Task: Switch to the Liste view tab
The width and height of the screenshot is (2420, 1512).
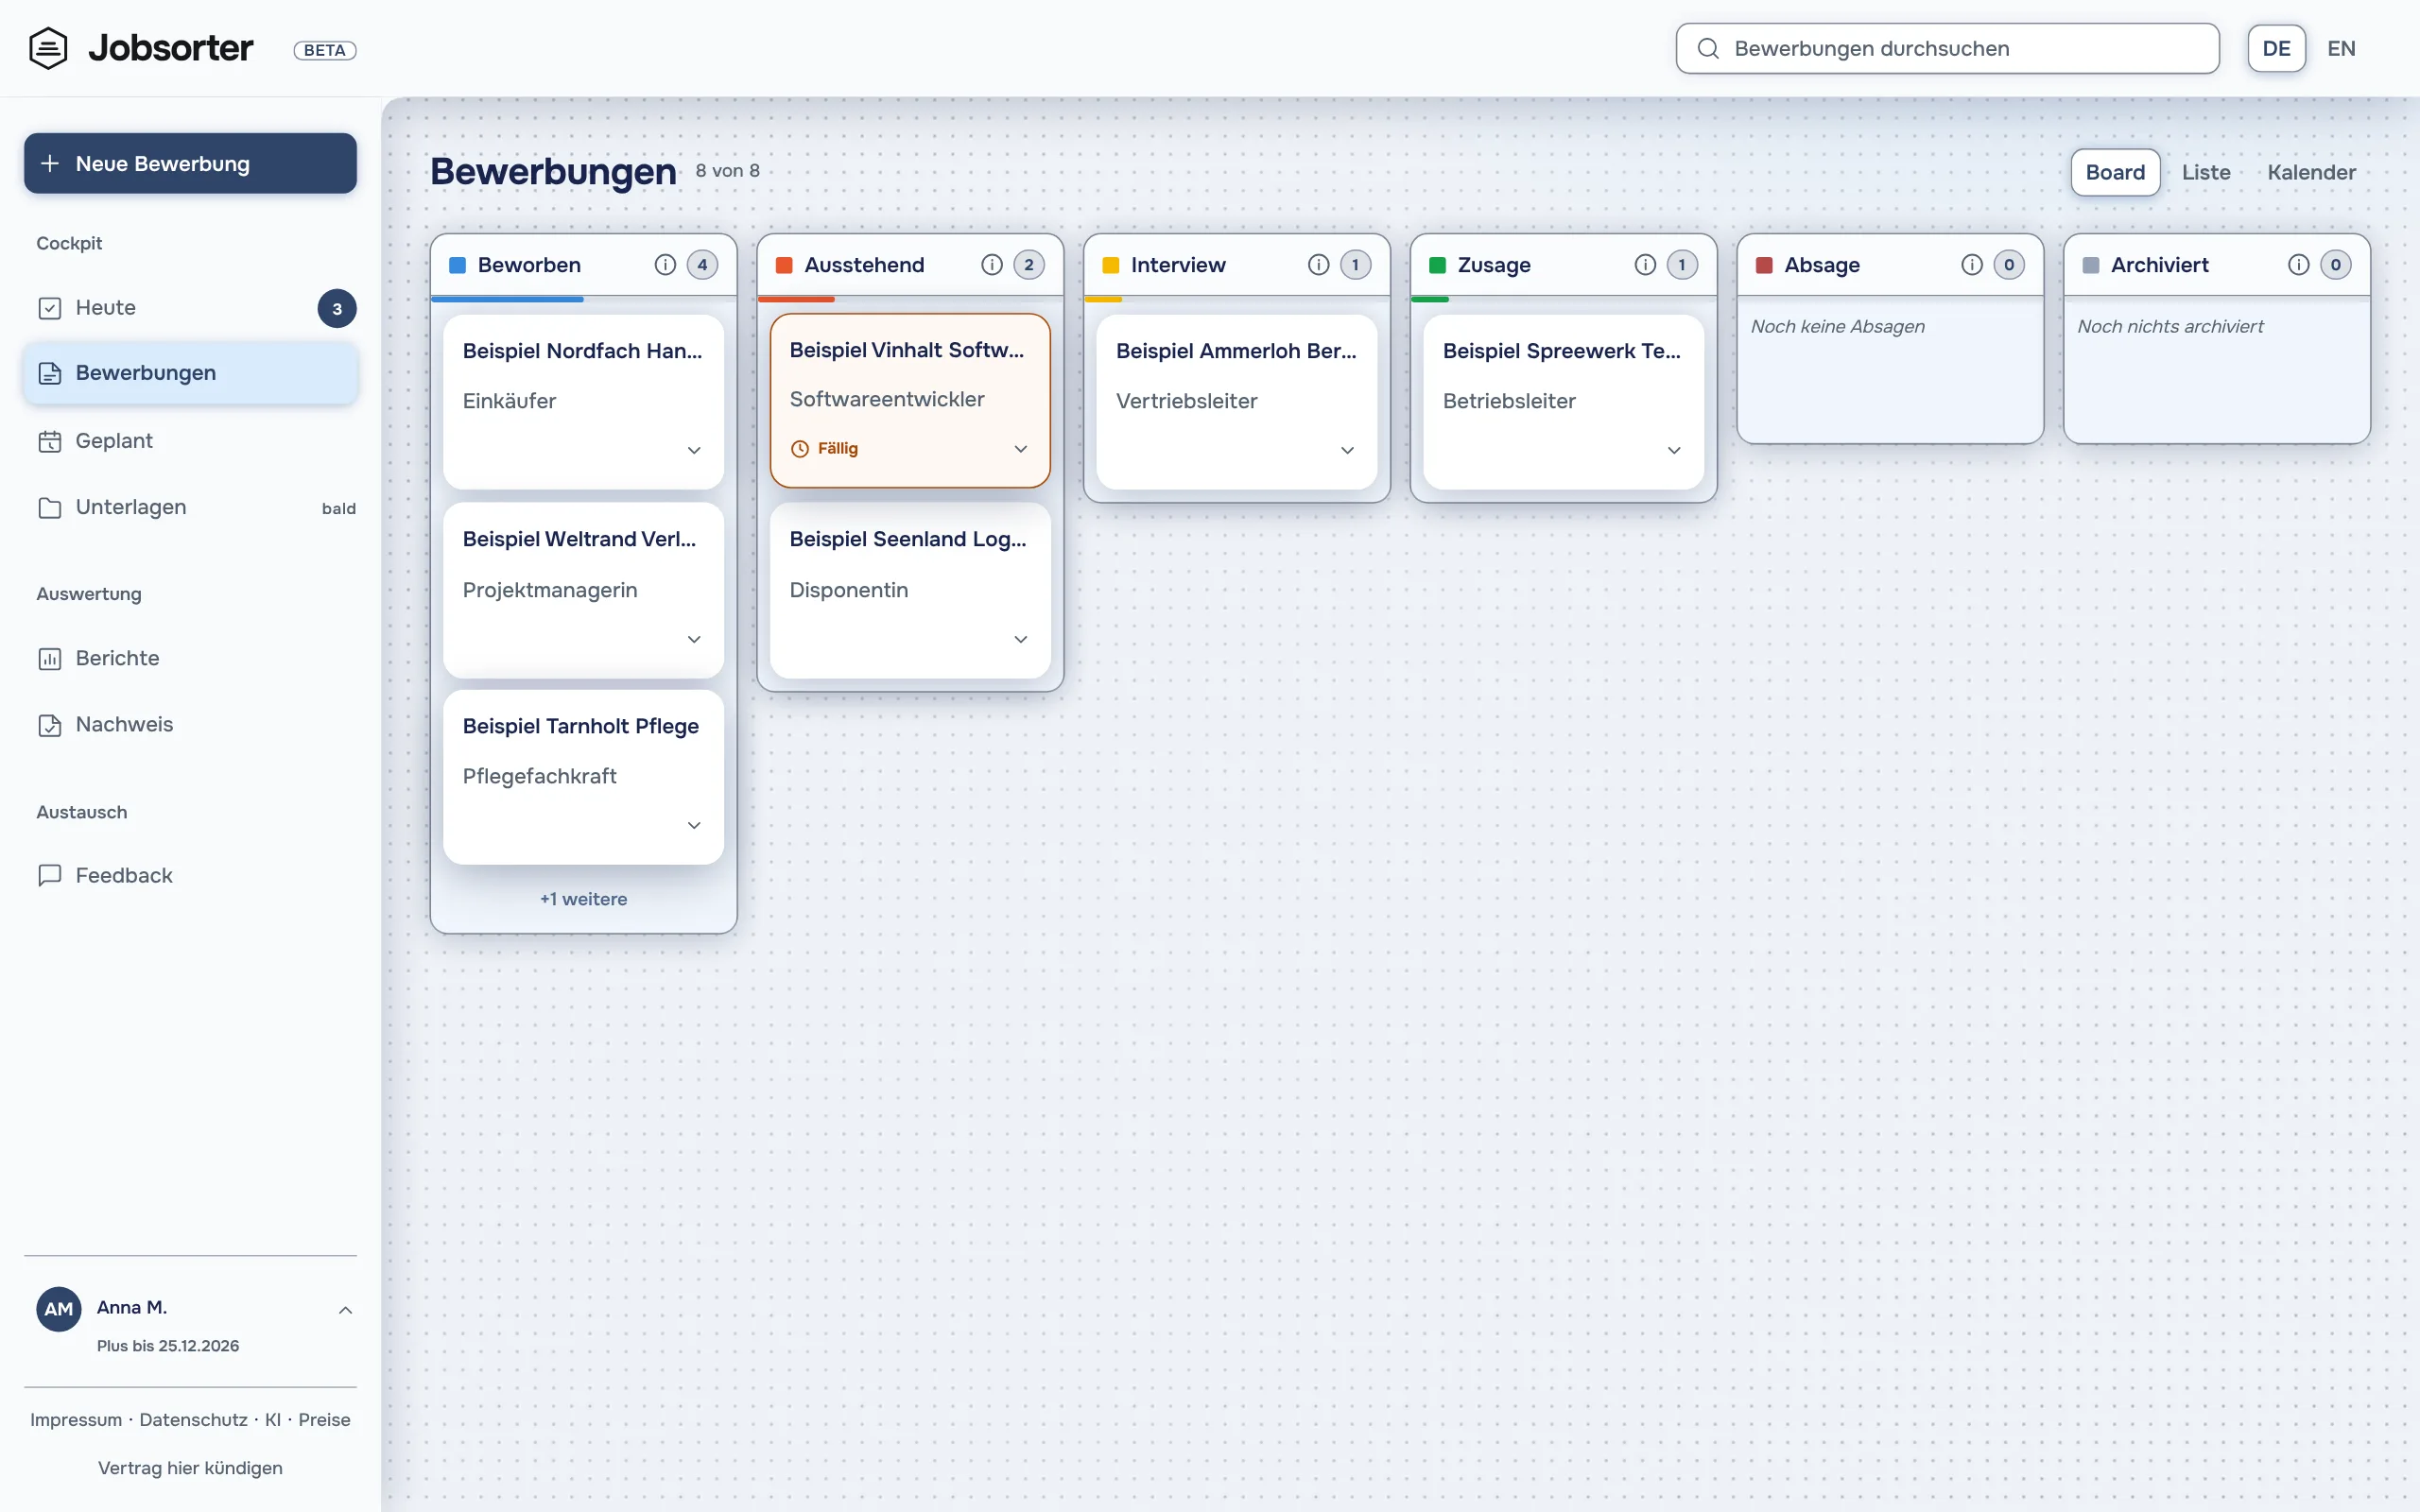Action: click(x=2206, y=172)
